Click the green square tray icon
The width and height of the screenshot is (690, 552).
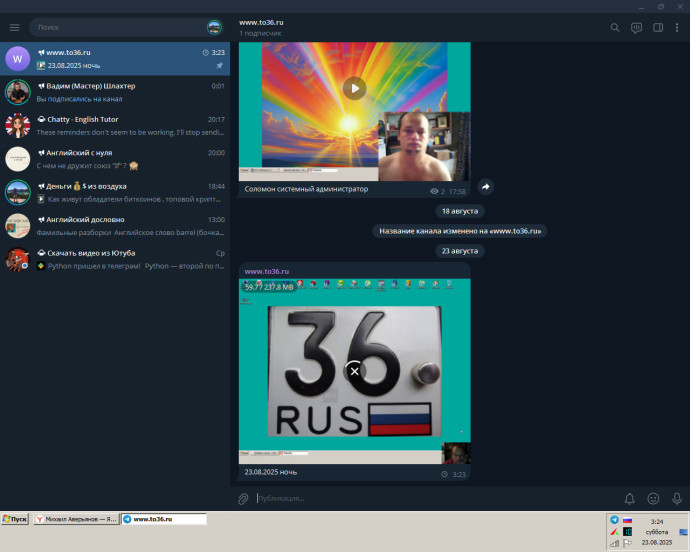pyautogui.click(x=628, y=532)
